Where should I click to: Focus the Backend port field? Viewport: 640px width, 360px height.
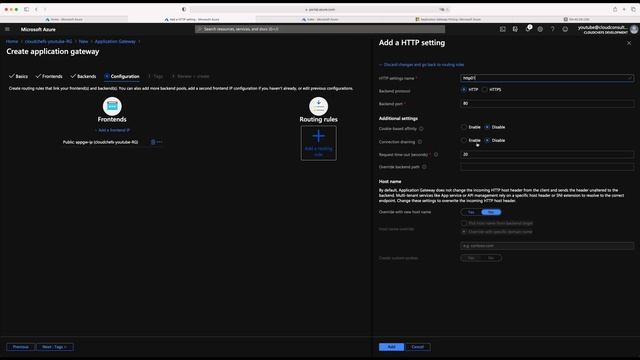point(547,104)
